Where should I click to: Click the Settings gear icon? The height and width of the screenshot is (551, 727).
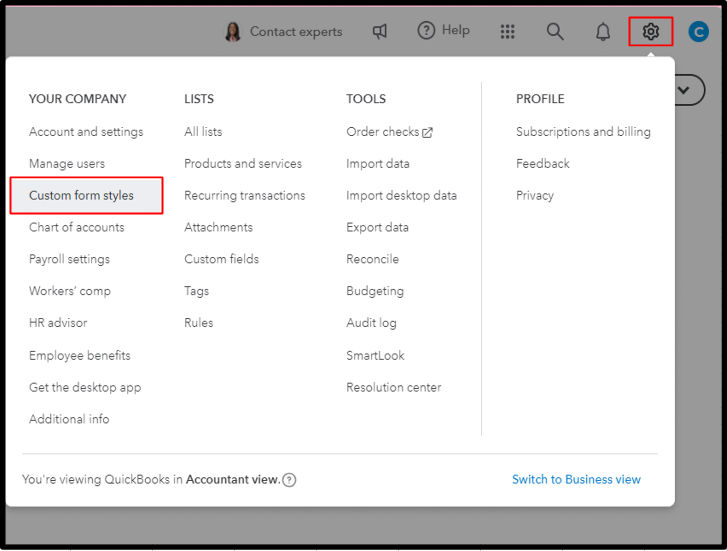point(651,32)
